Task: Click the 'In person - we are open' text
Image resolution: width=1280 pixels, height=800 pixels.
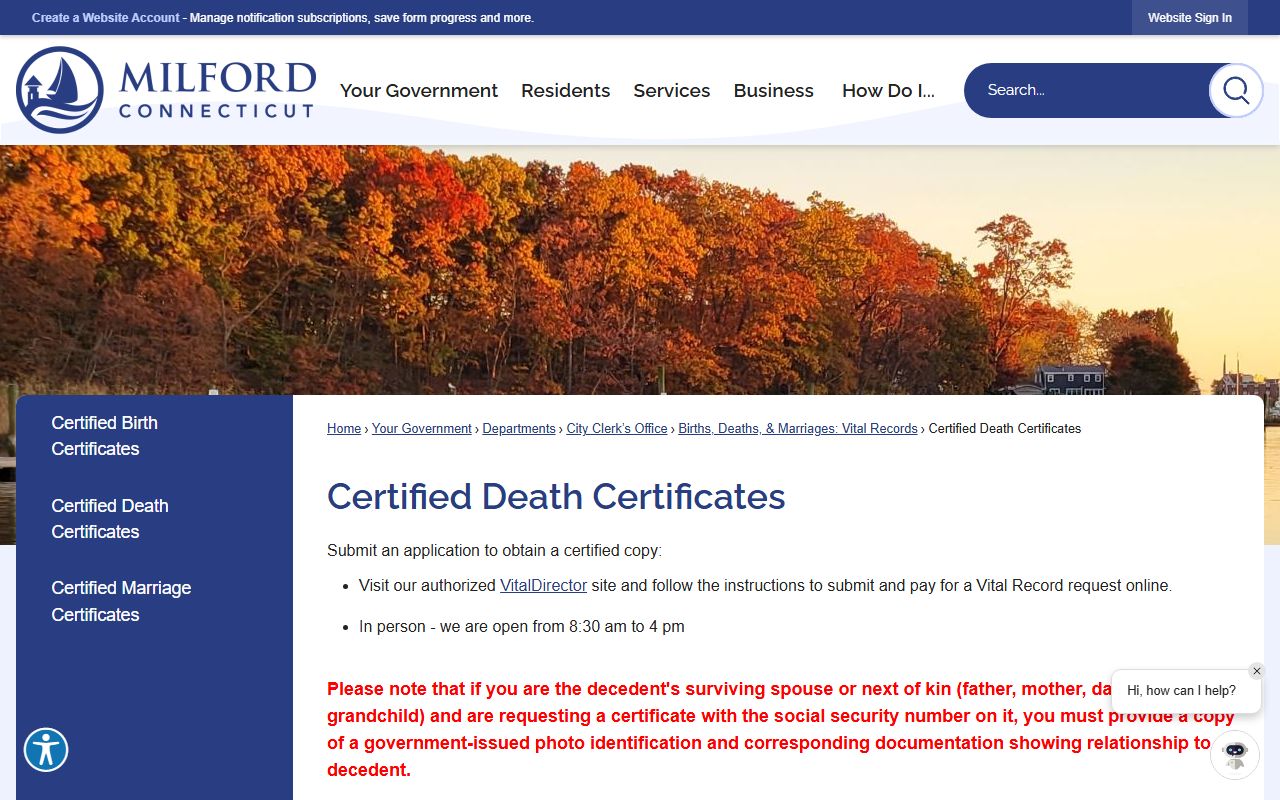Action: click(x=522, y=627)
